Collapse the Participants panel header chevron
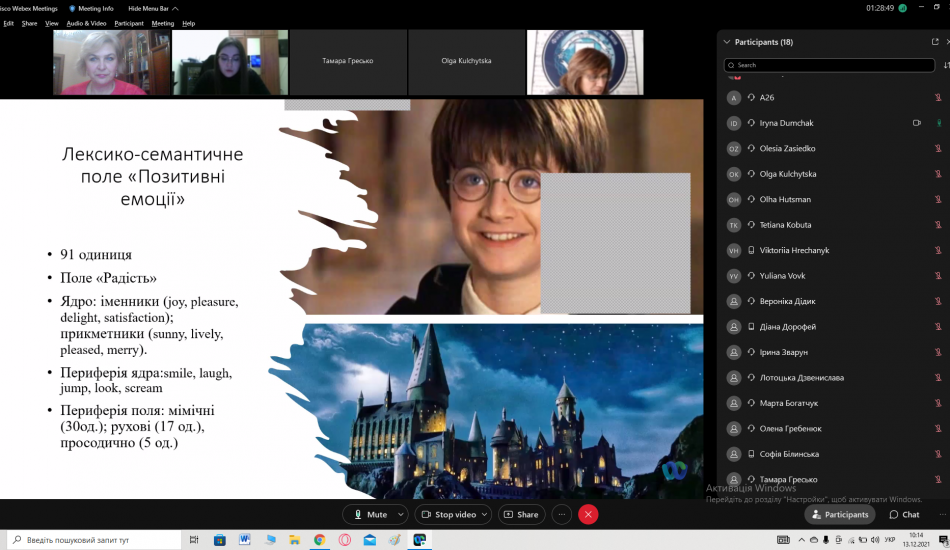This screenshot has width=950, height=550. 726,42
